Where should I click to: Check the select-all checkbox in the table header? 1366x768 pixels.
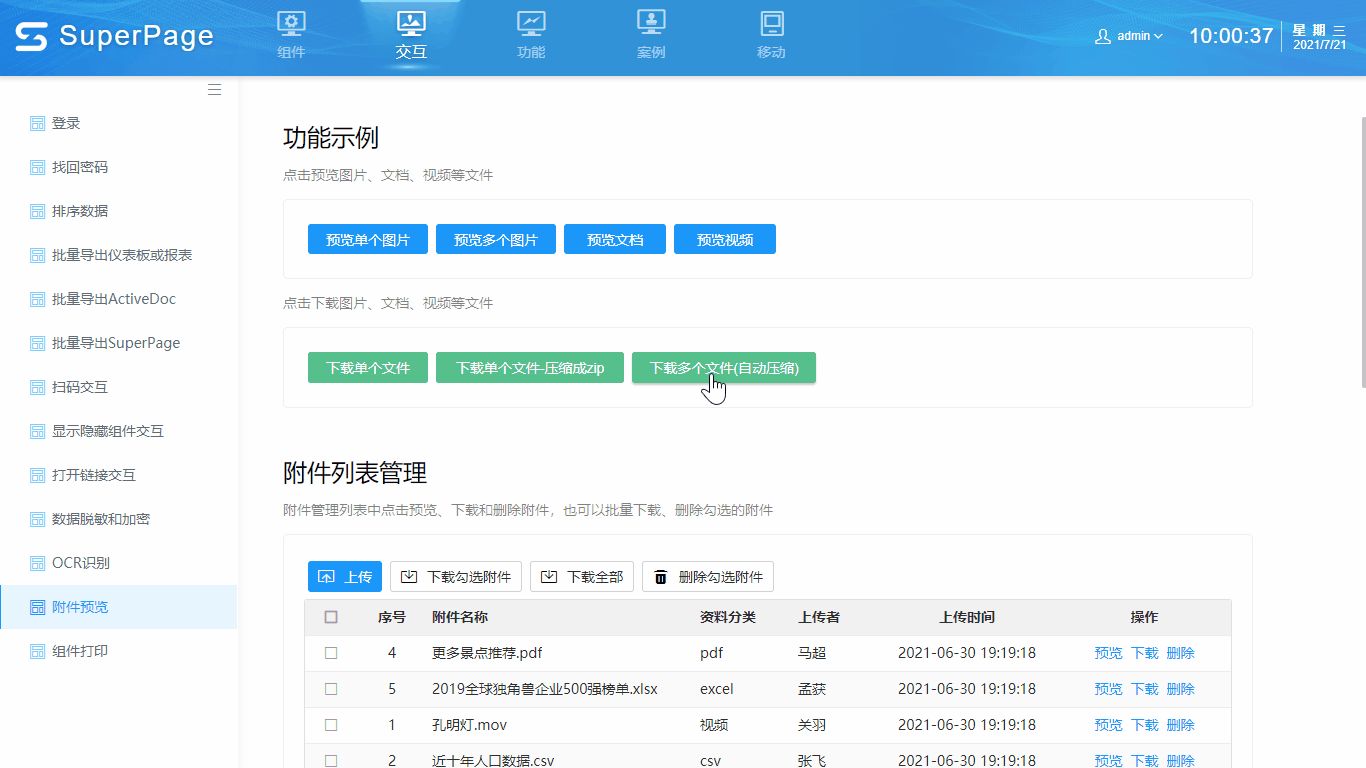click(331, 617)
